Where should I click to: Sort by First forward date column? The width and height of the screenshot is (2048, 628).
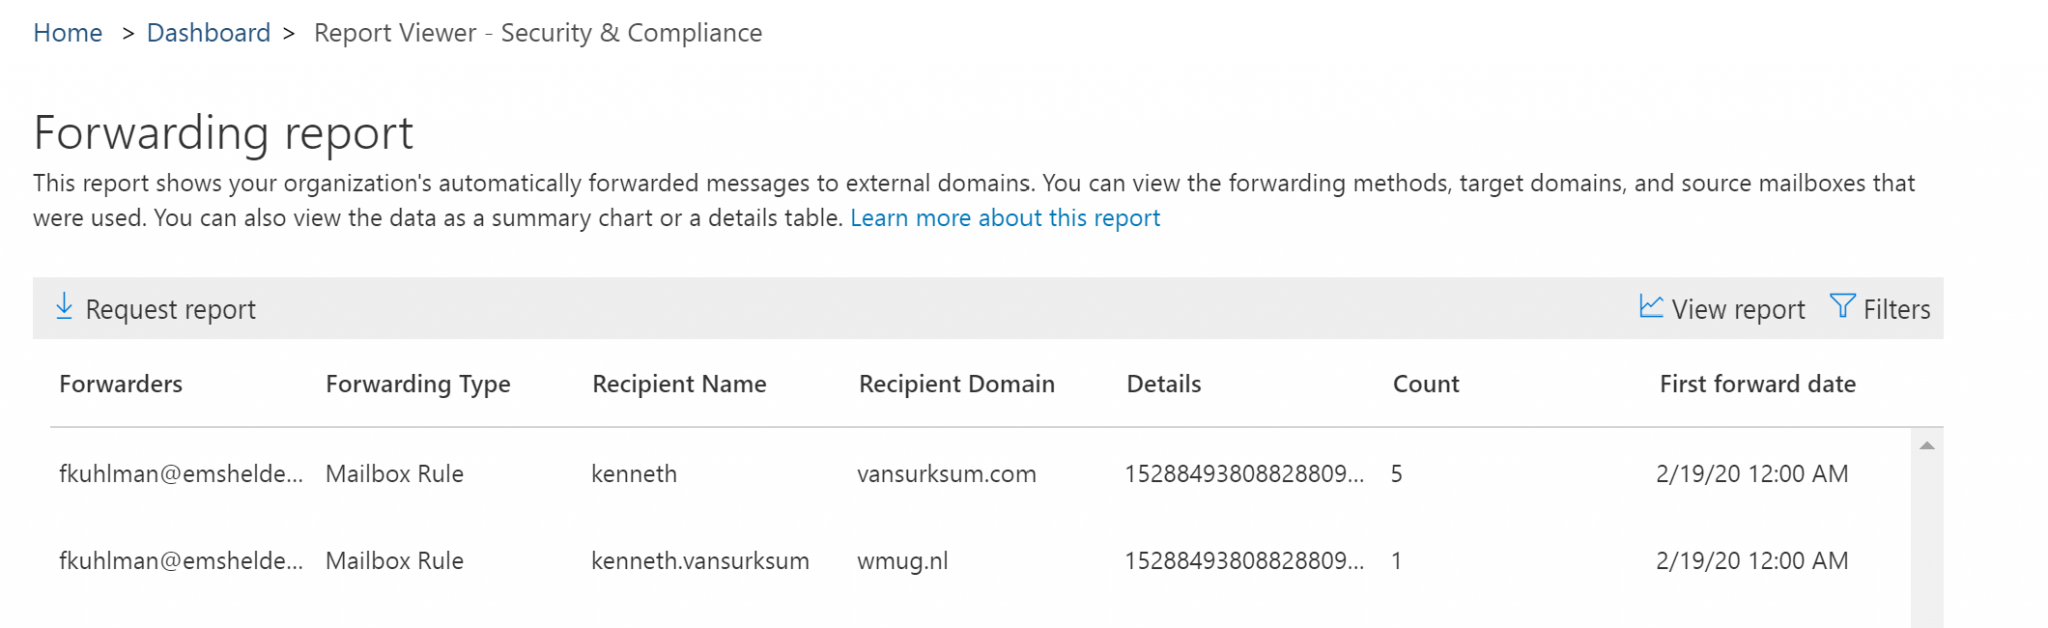(x=1756, y=384)
